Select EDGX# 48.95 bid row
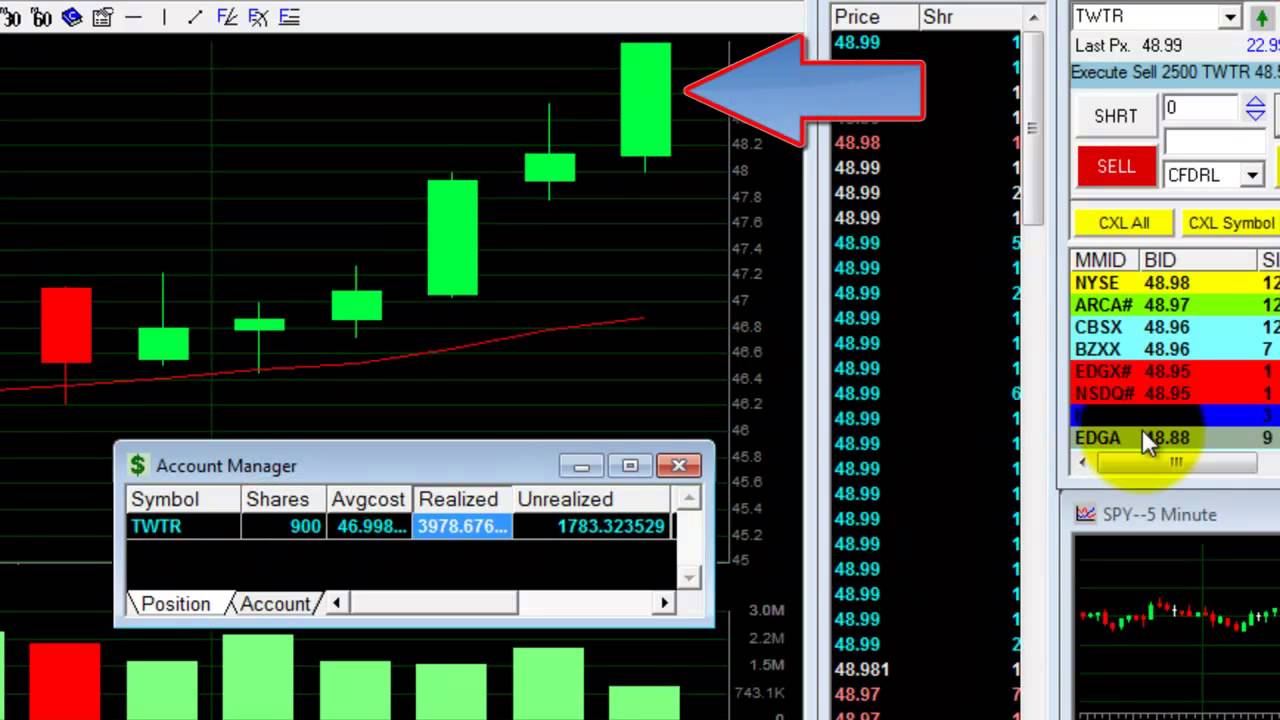The height and width of the screenshot is (720, 1280). (1176, 371)
